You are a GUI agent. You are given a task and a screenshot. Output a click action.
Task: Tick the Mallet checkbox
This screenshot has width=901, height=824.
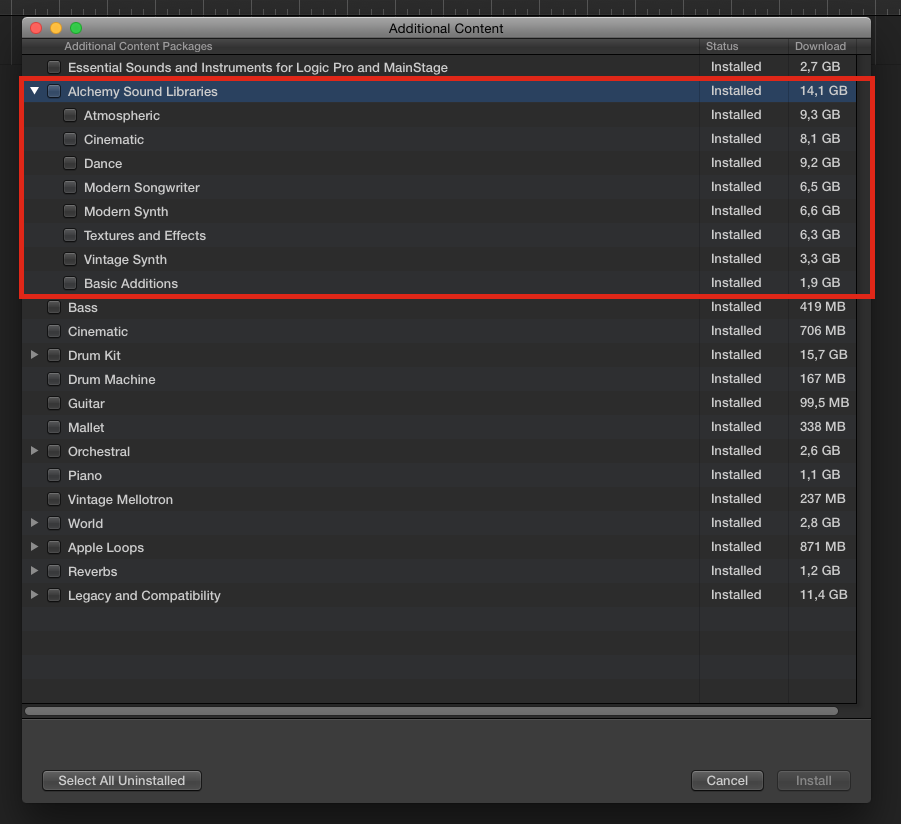click(x=54, y=428)
